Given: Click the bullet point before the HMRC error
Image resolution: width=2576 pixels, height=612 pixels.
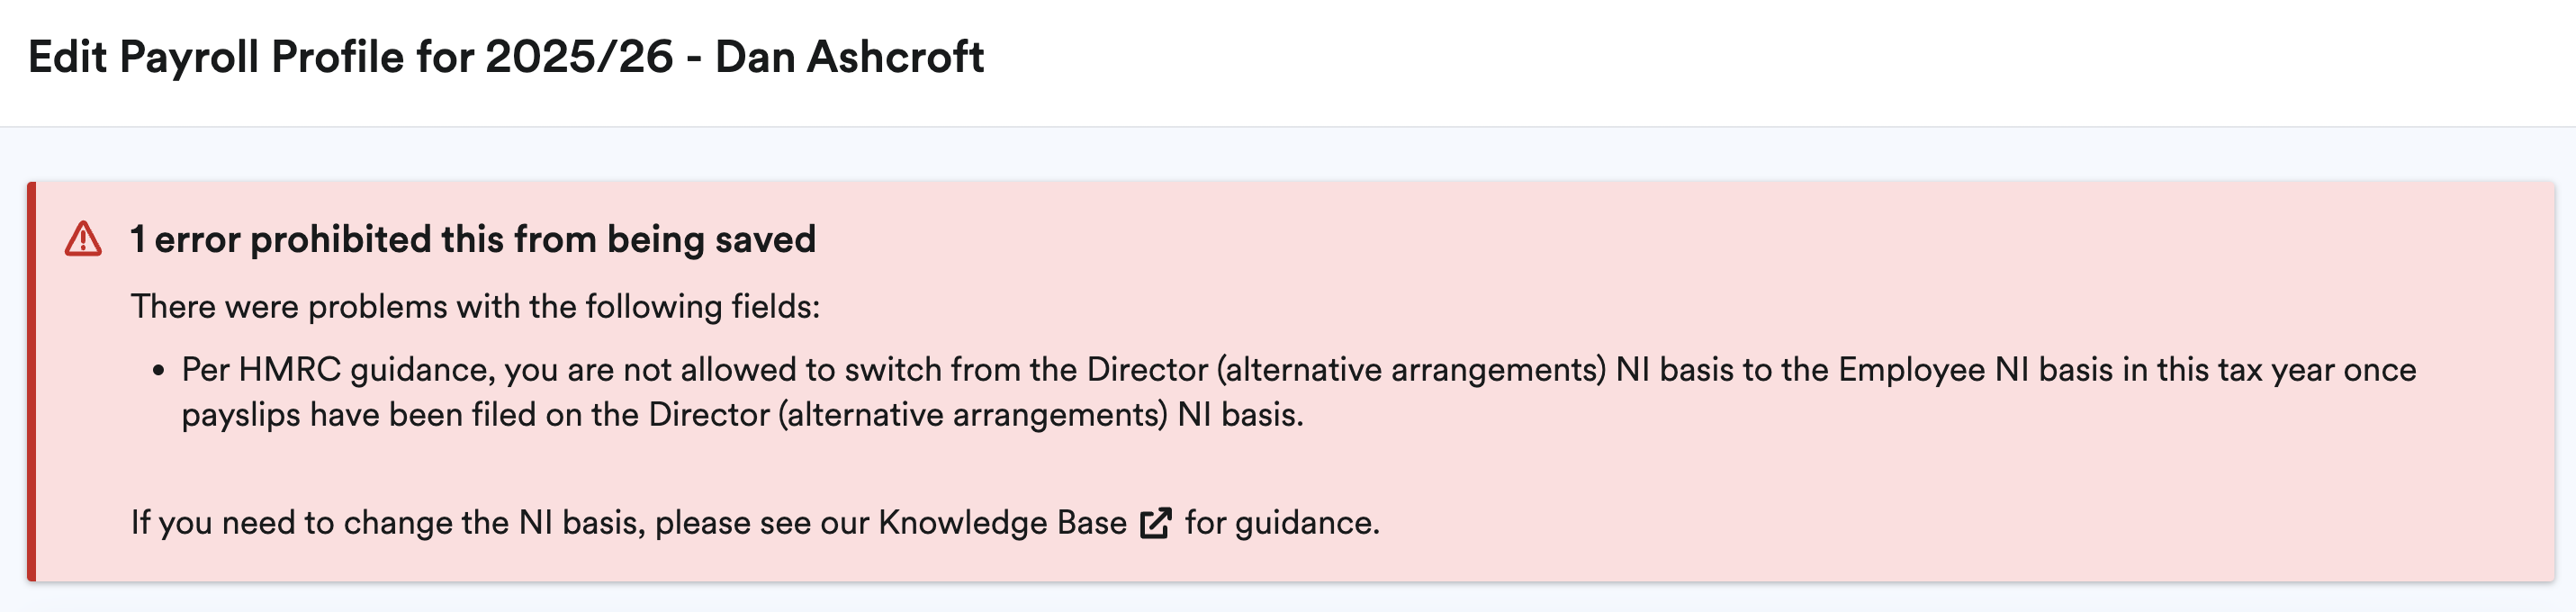Looking at the screenshot, I should 158,371.
